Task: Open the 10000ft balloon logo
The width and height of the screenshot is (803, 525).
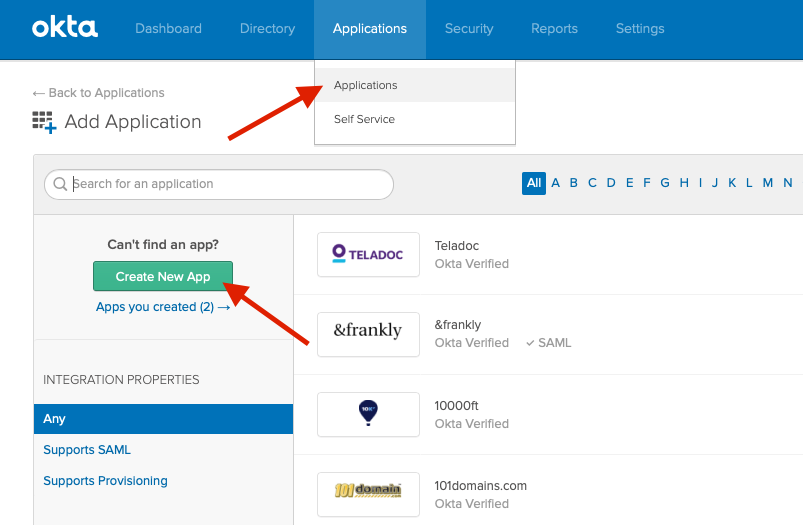Action: click(368, 414)
